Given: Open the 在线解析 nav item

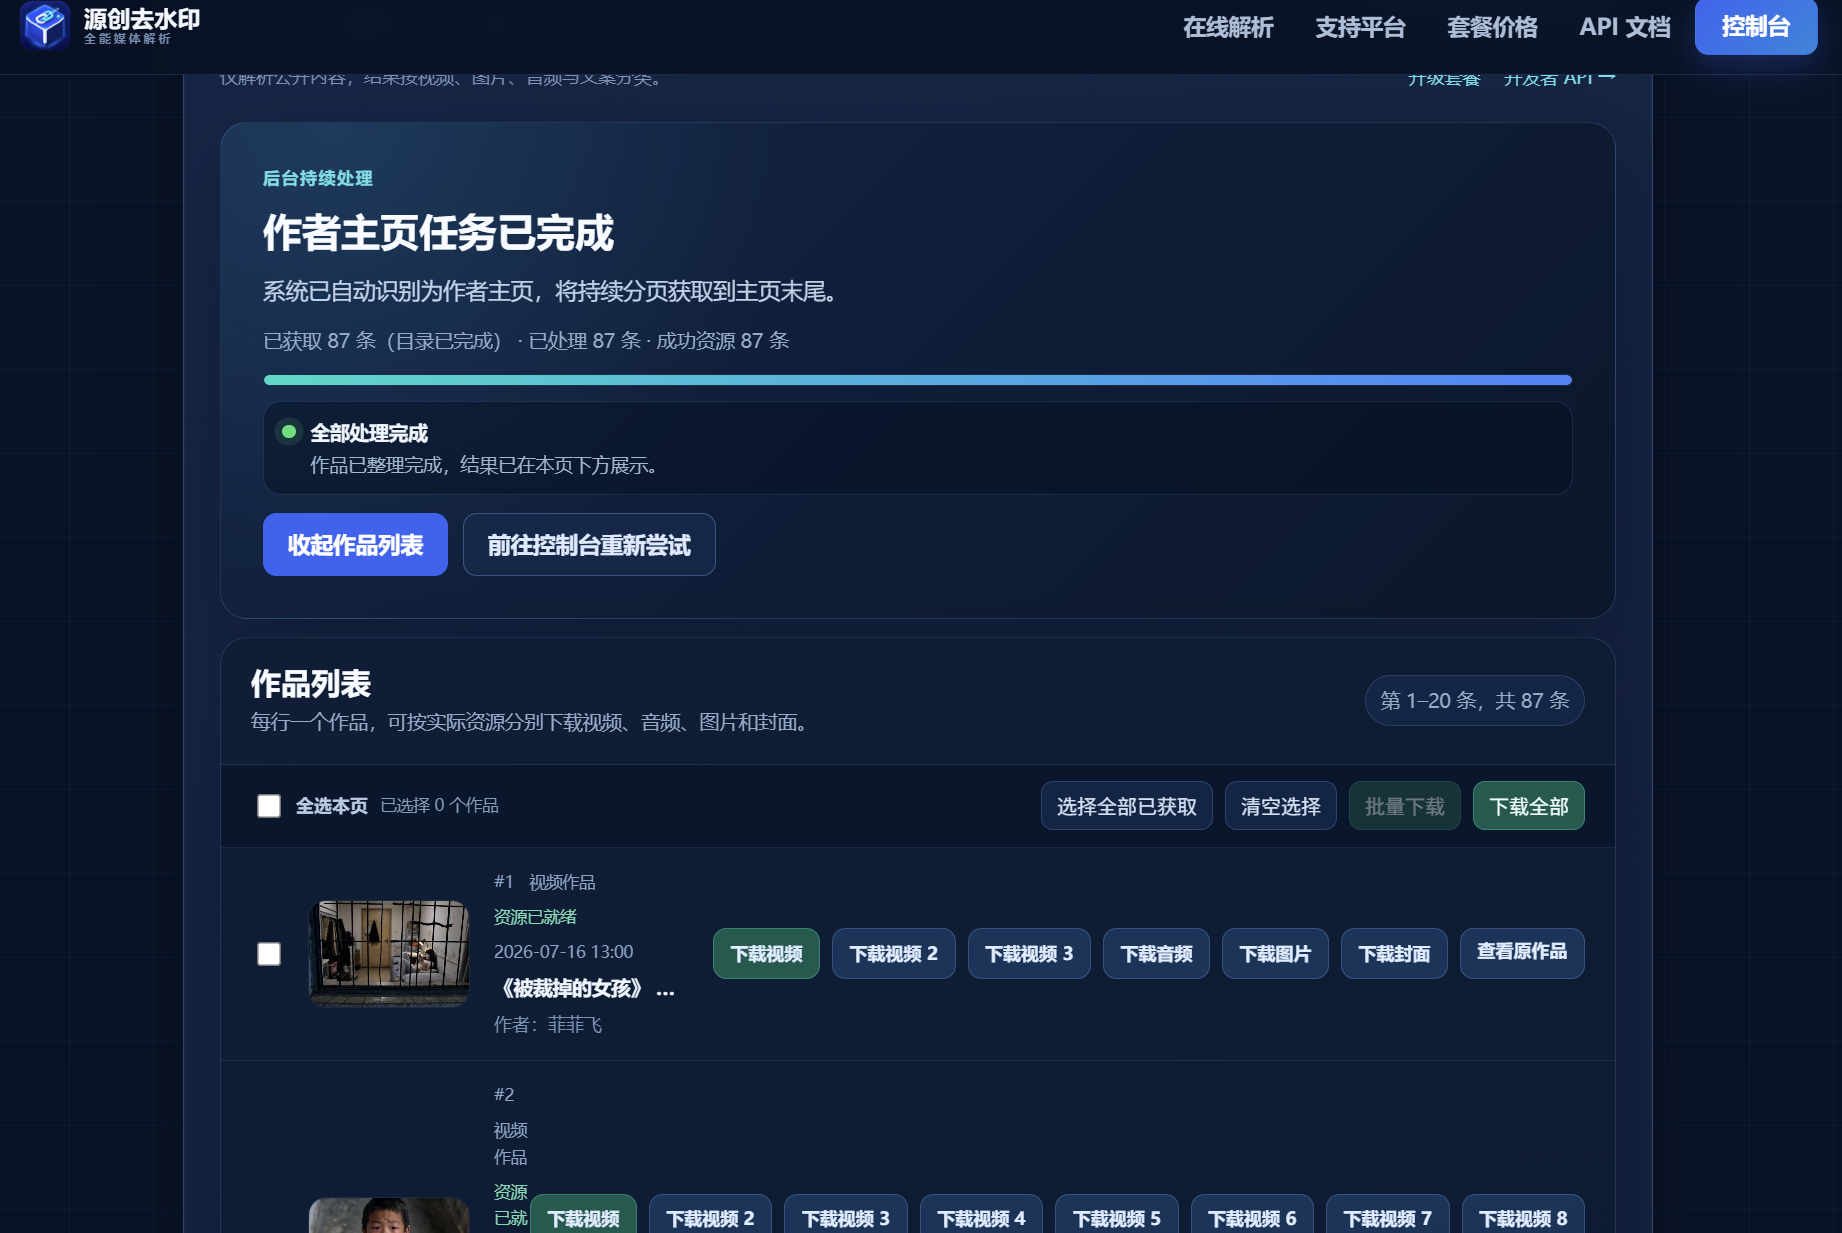Looking at the screenshot, I should tap(1228, 27).
